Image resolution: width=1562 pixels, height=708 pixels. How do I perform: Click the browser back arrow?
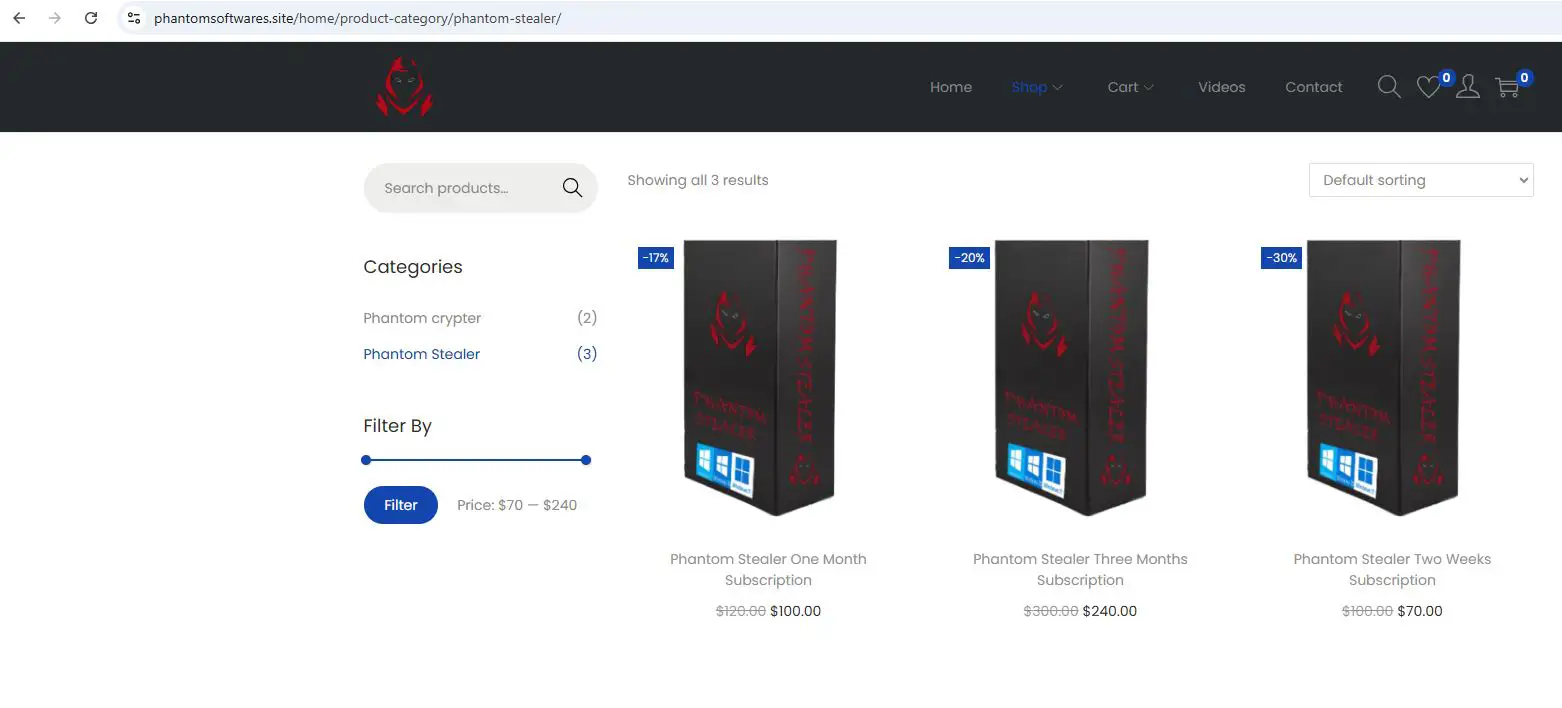pos(19,18)
